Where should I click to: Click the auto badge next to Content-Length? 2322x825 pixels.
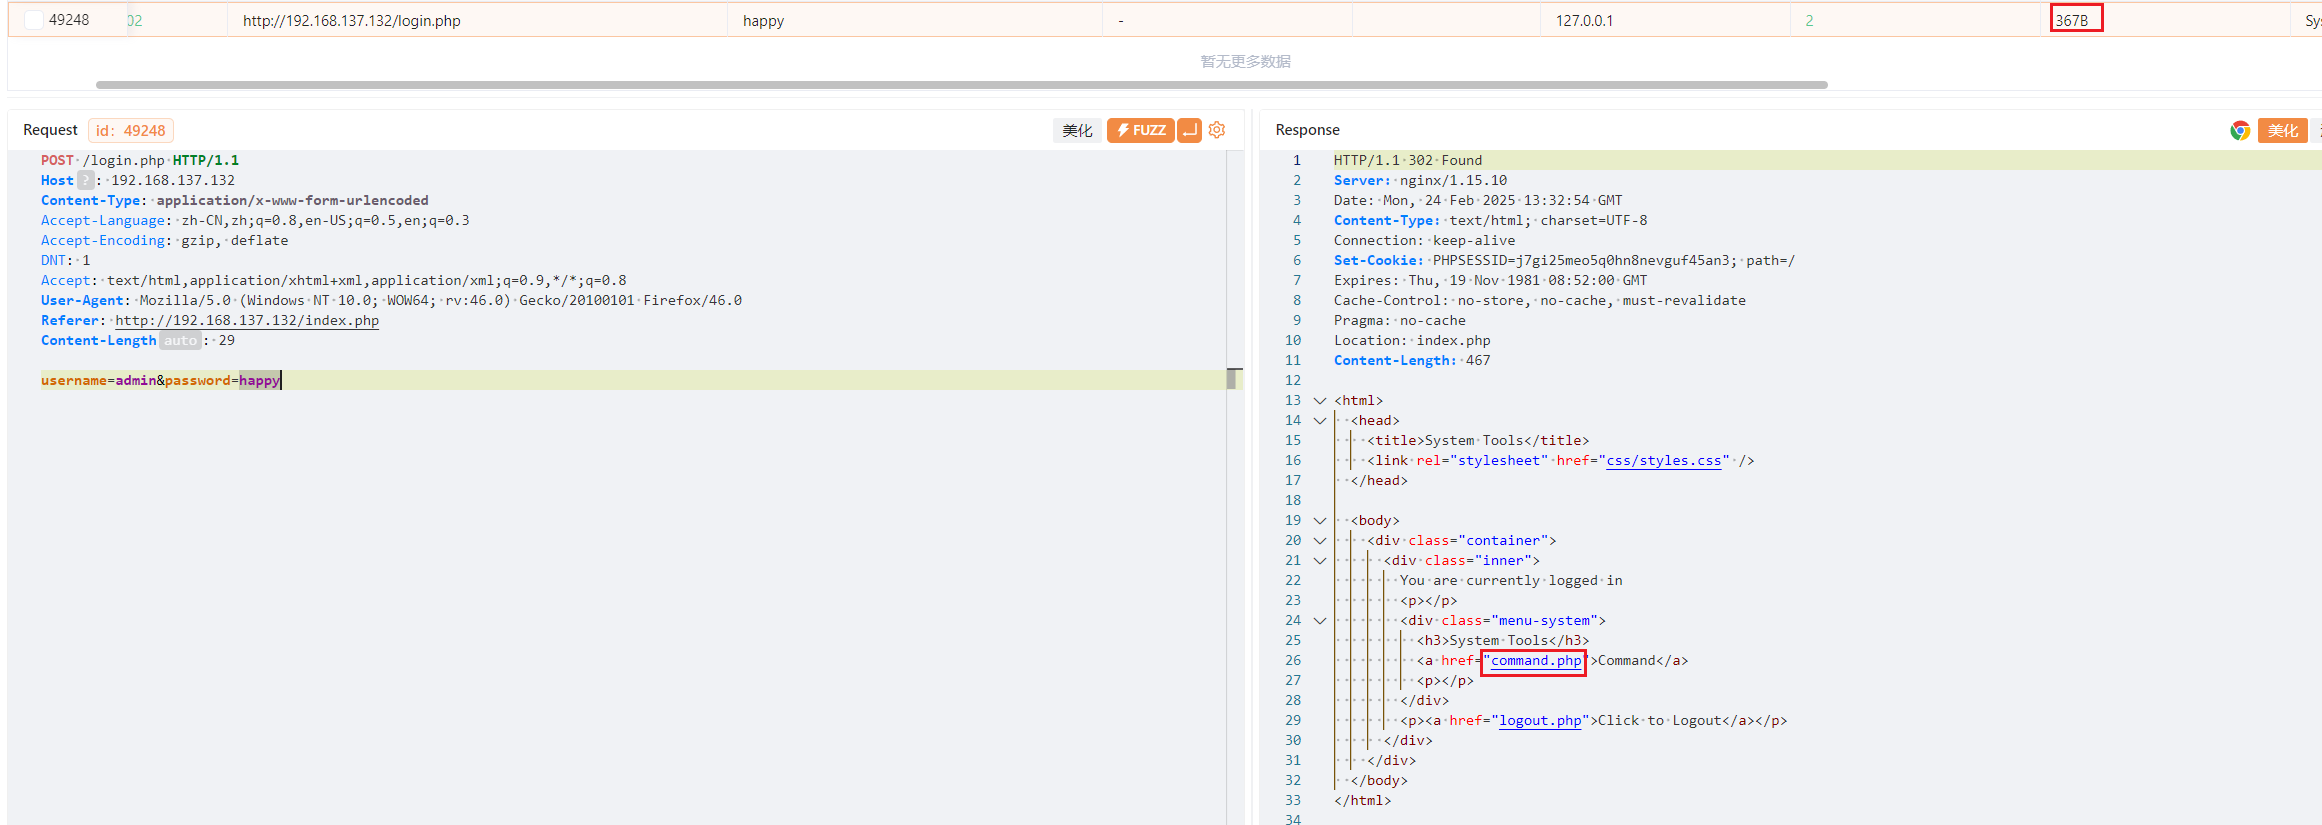pyautogui.click(x=180, y=340)
